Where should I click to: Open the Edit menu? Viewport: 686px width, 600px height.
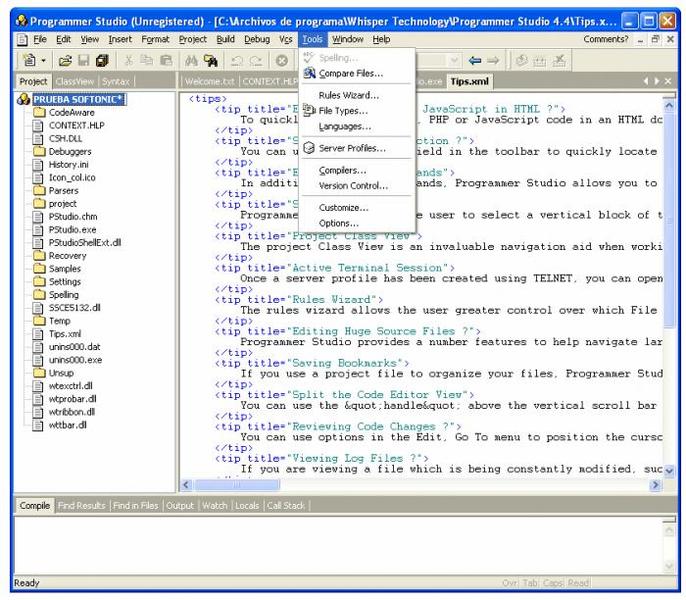(63, 39)
